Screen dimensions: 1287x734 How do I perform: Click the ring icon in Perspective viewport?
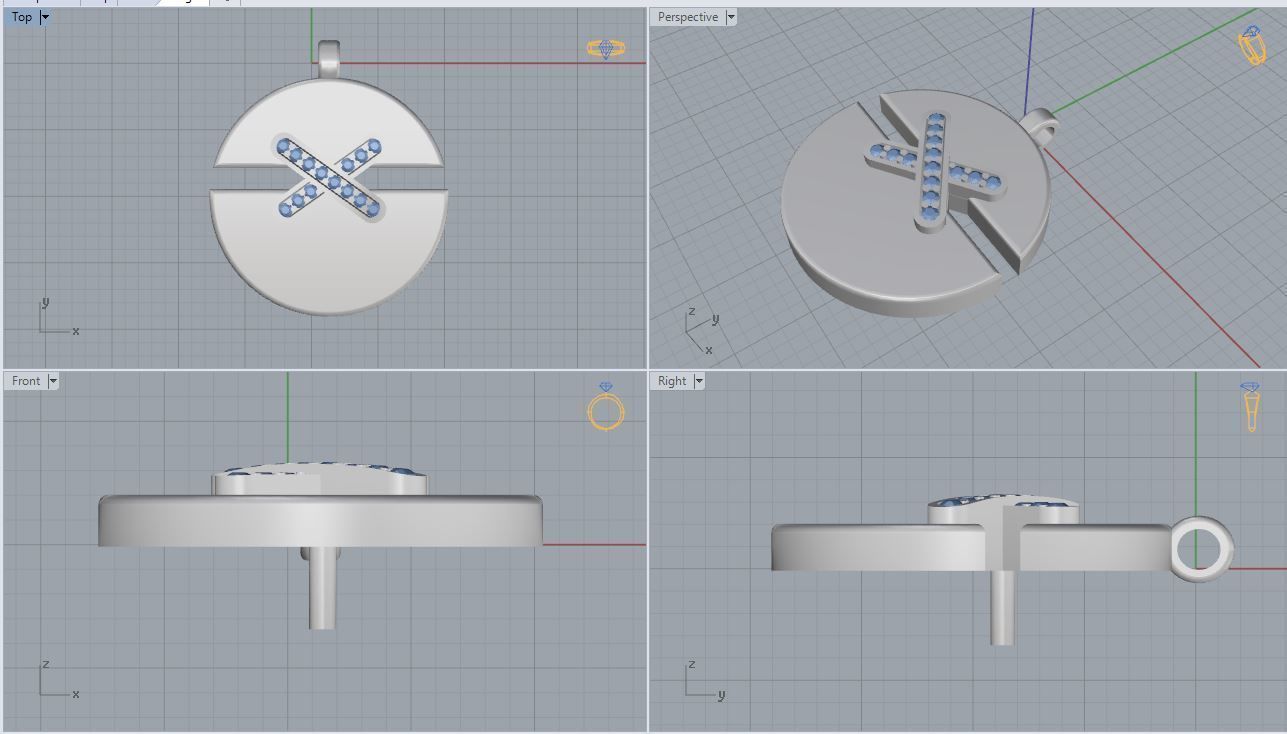pyautogui.click(x=1252, y=45)
